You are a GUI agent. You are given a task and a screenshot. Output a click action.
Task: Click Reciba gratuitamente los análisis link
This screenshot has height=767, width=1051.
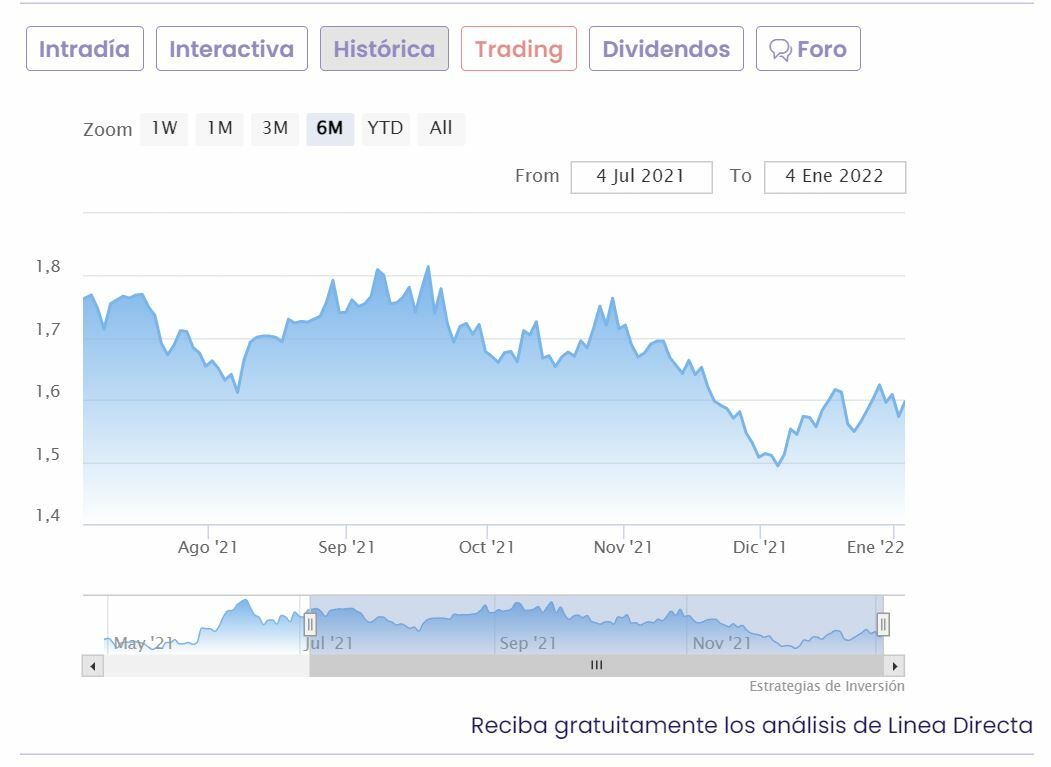click(751, 726)
